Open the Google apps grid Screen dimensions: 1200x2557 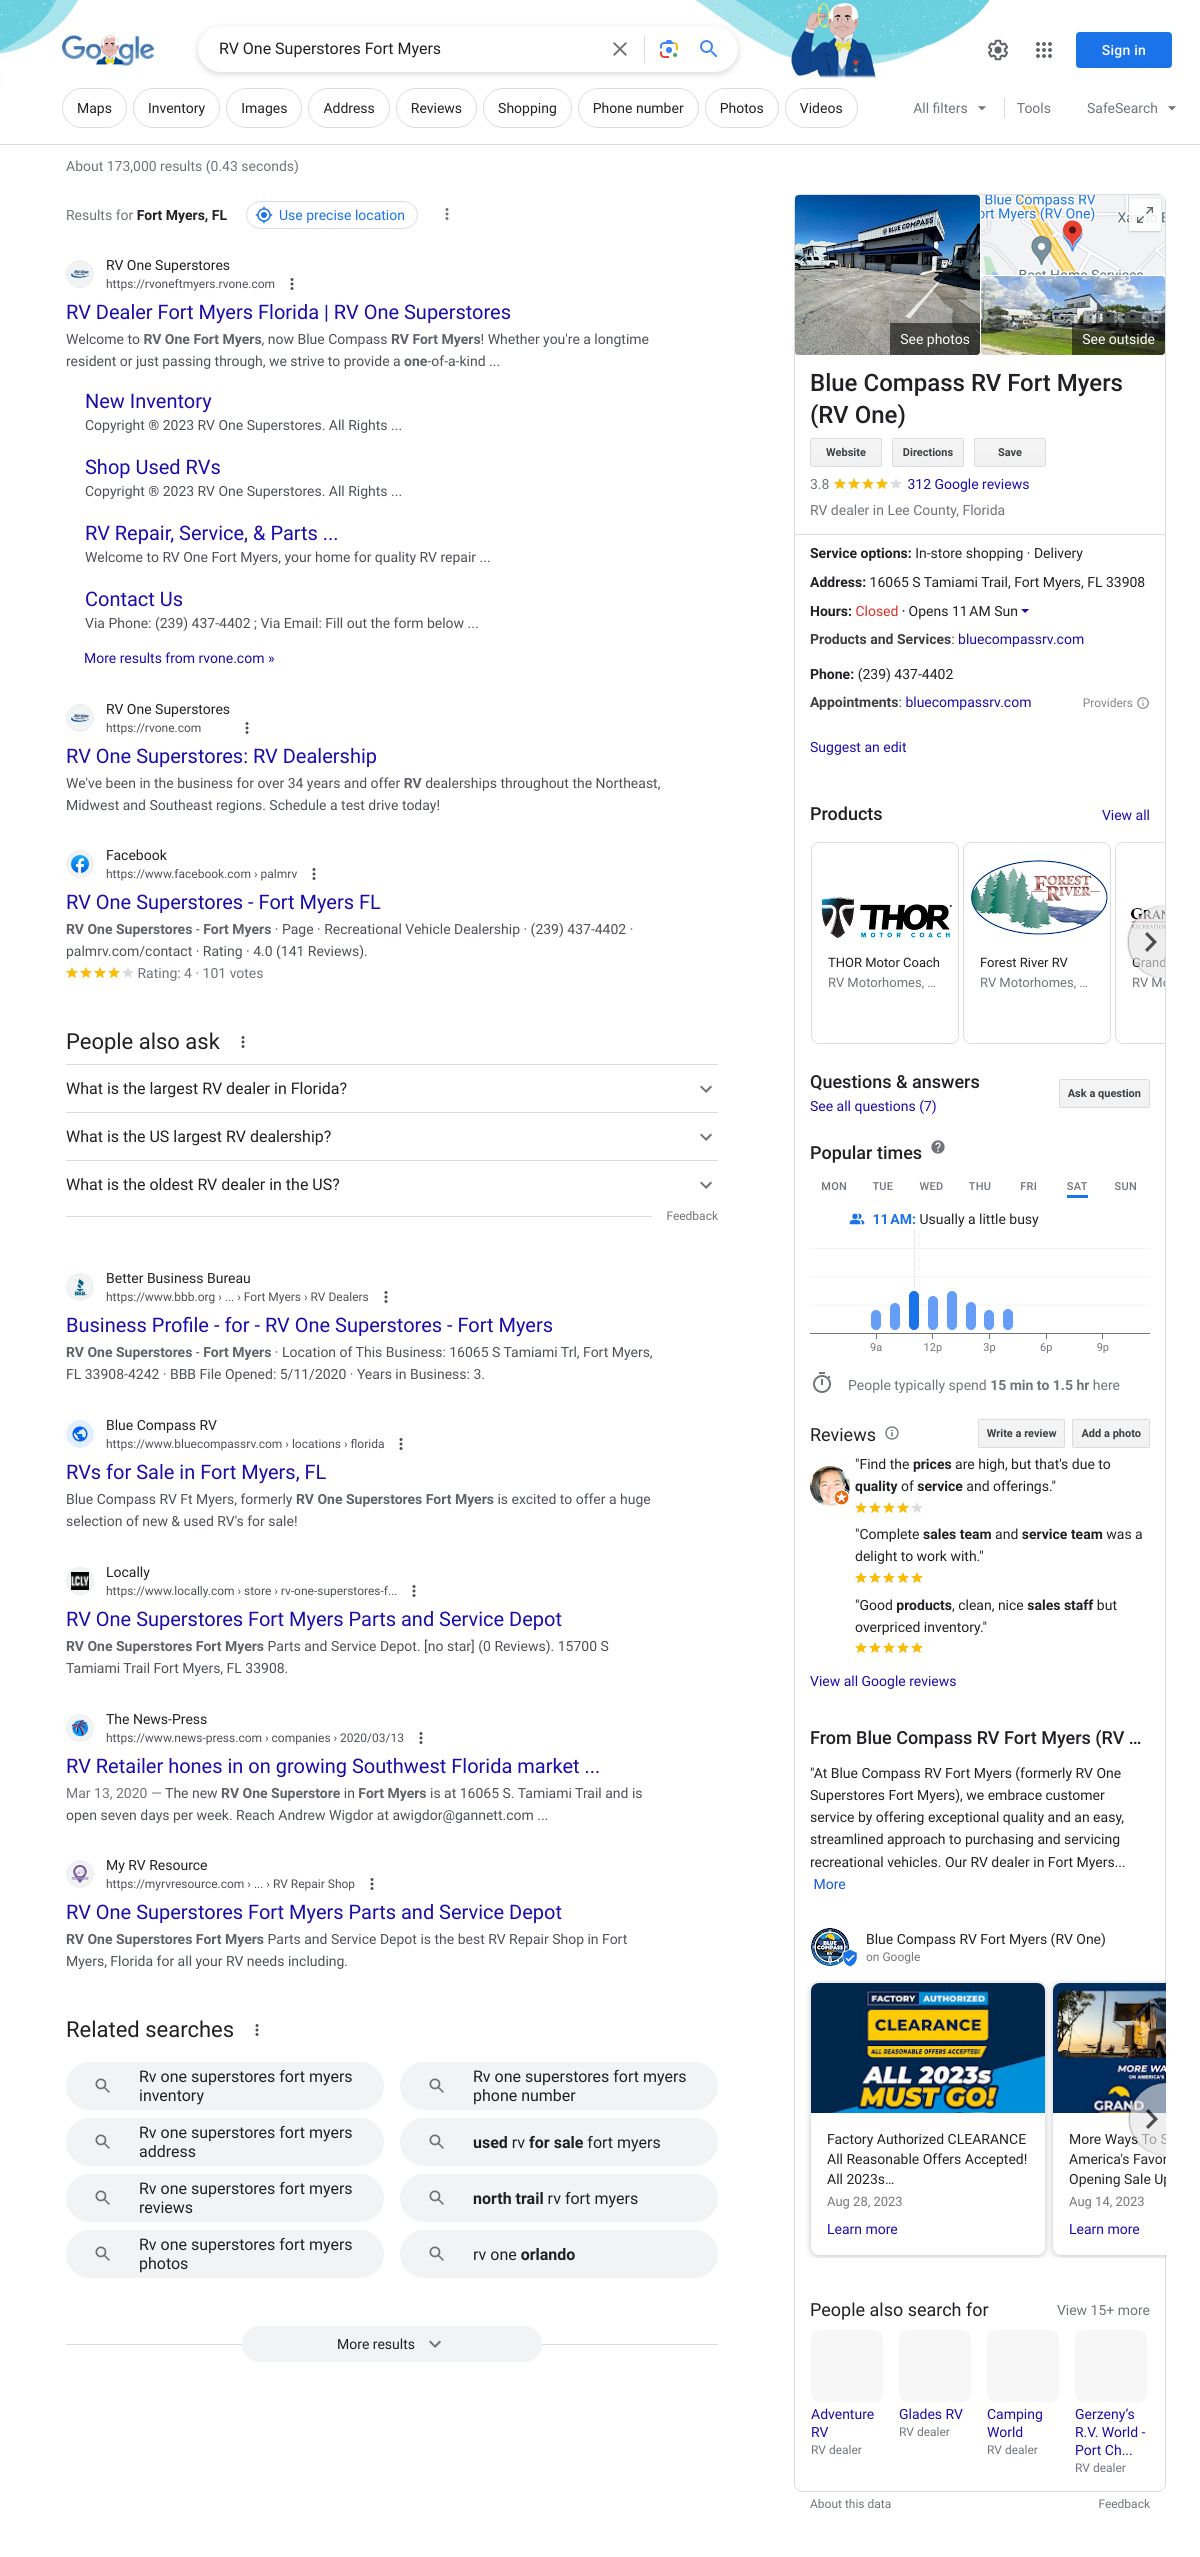(x=1043, y=50)
